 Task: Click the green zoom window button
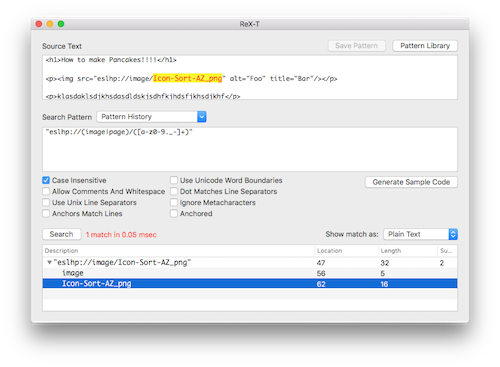[61, 24]
